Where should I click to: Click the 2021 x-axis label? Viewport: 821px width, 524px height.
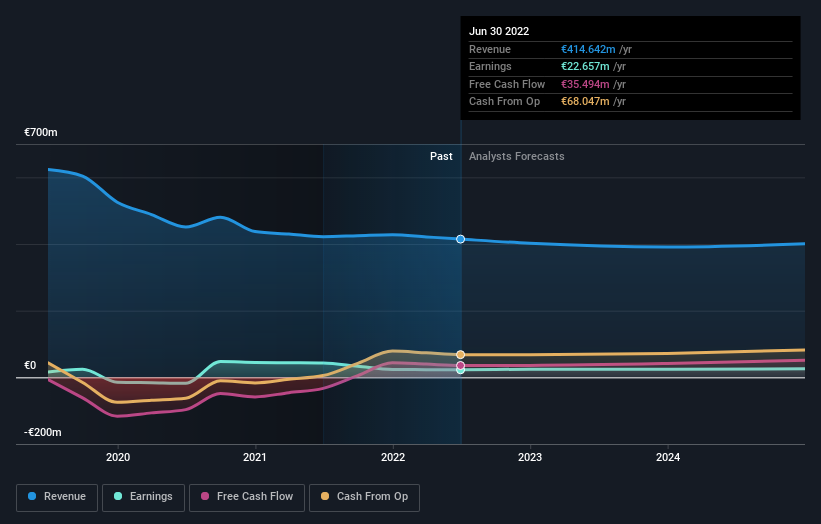click(254, 457)
